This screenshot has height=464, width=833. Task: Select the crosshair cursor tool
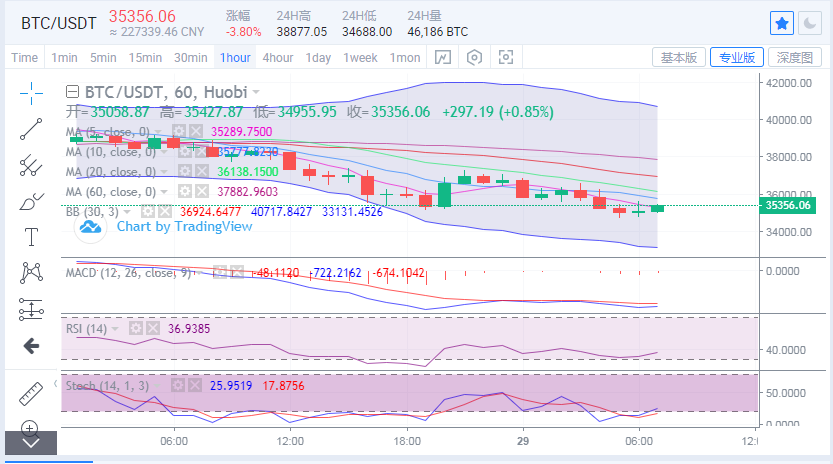[31, 94]
